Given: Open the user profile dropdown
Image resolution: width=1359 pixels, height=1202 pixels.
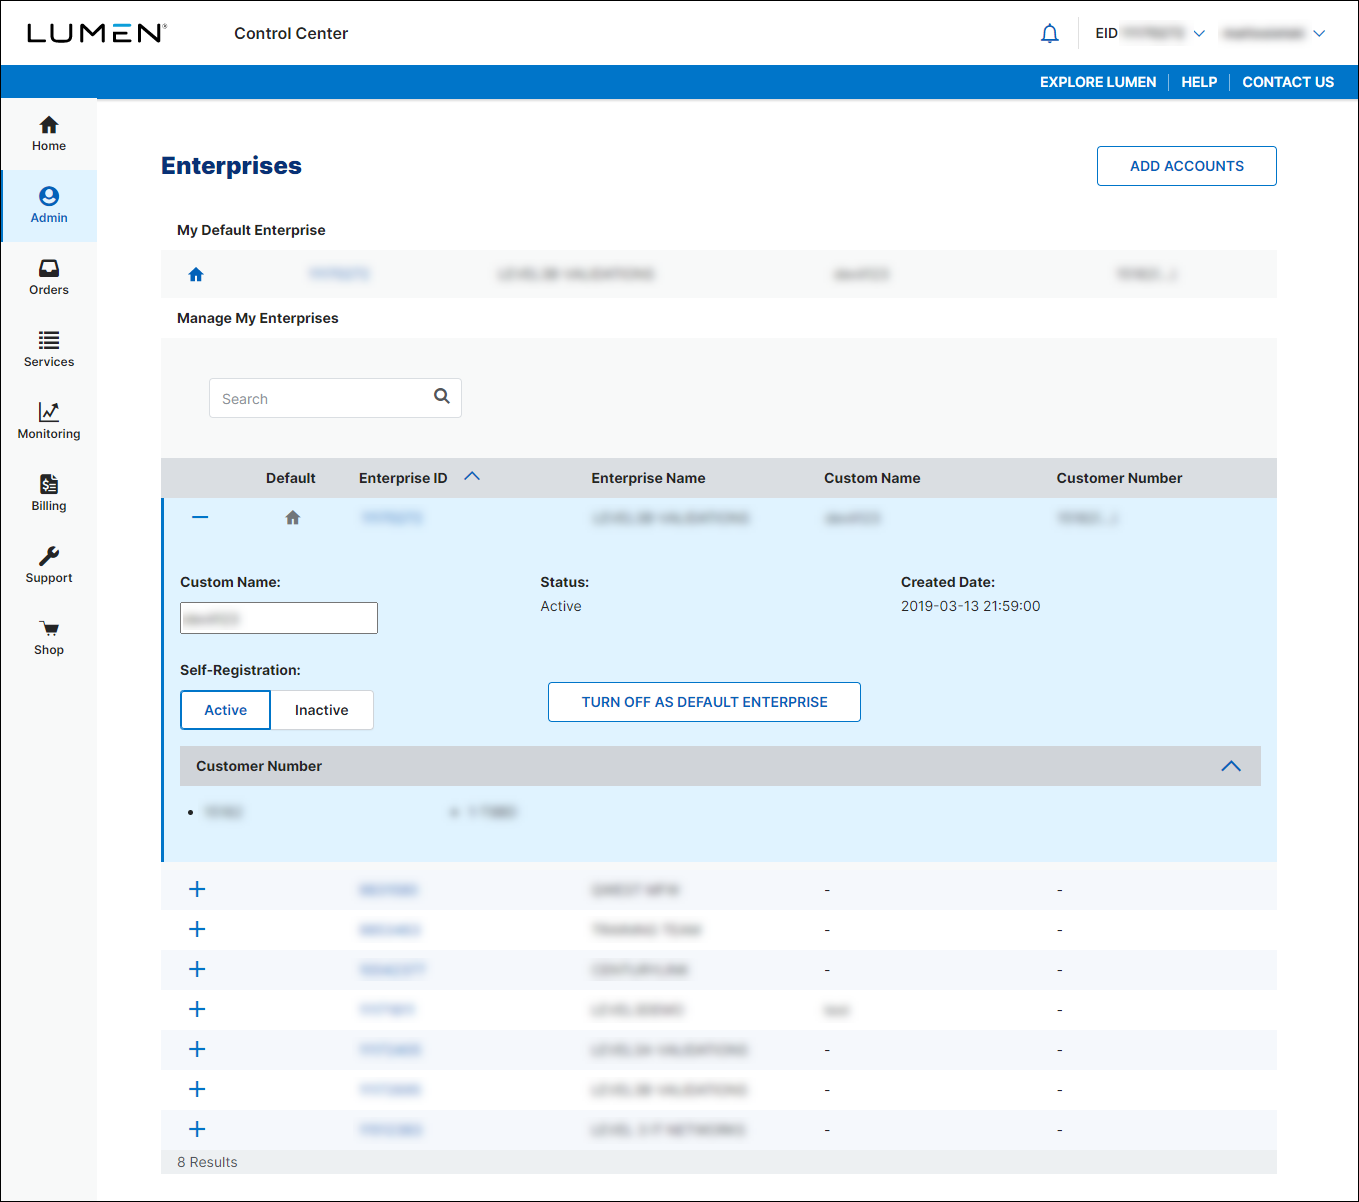Looking at the screenshot, I should coord(1274,33).
